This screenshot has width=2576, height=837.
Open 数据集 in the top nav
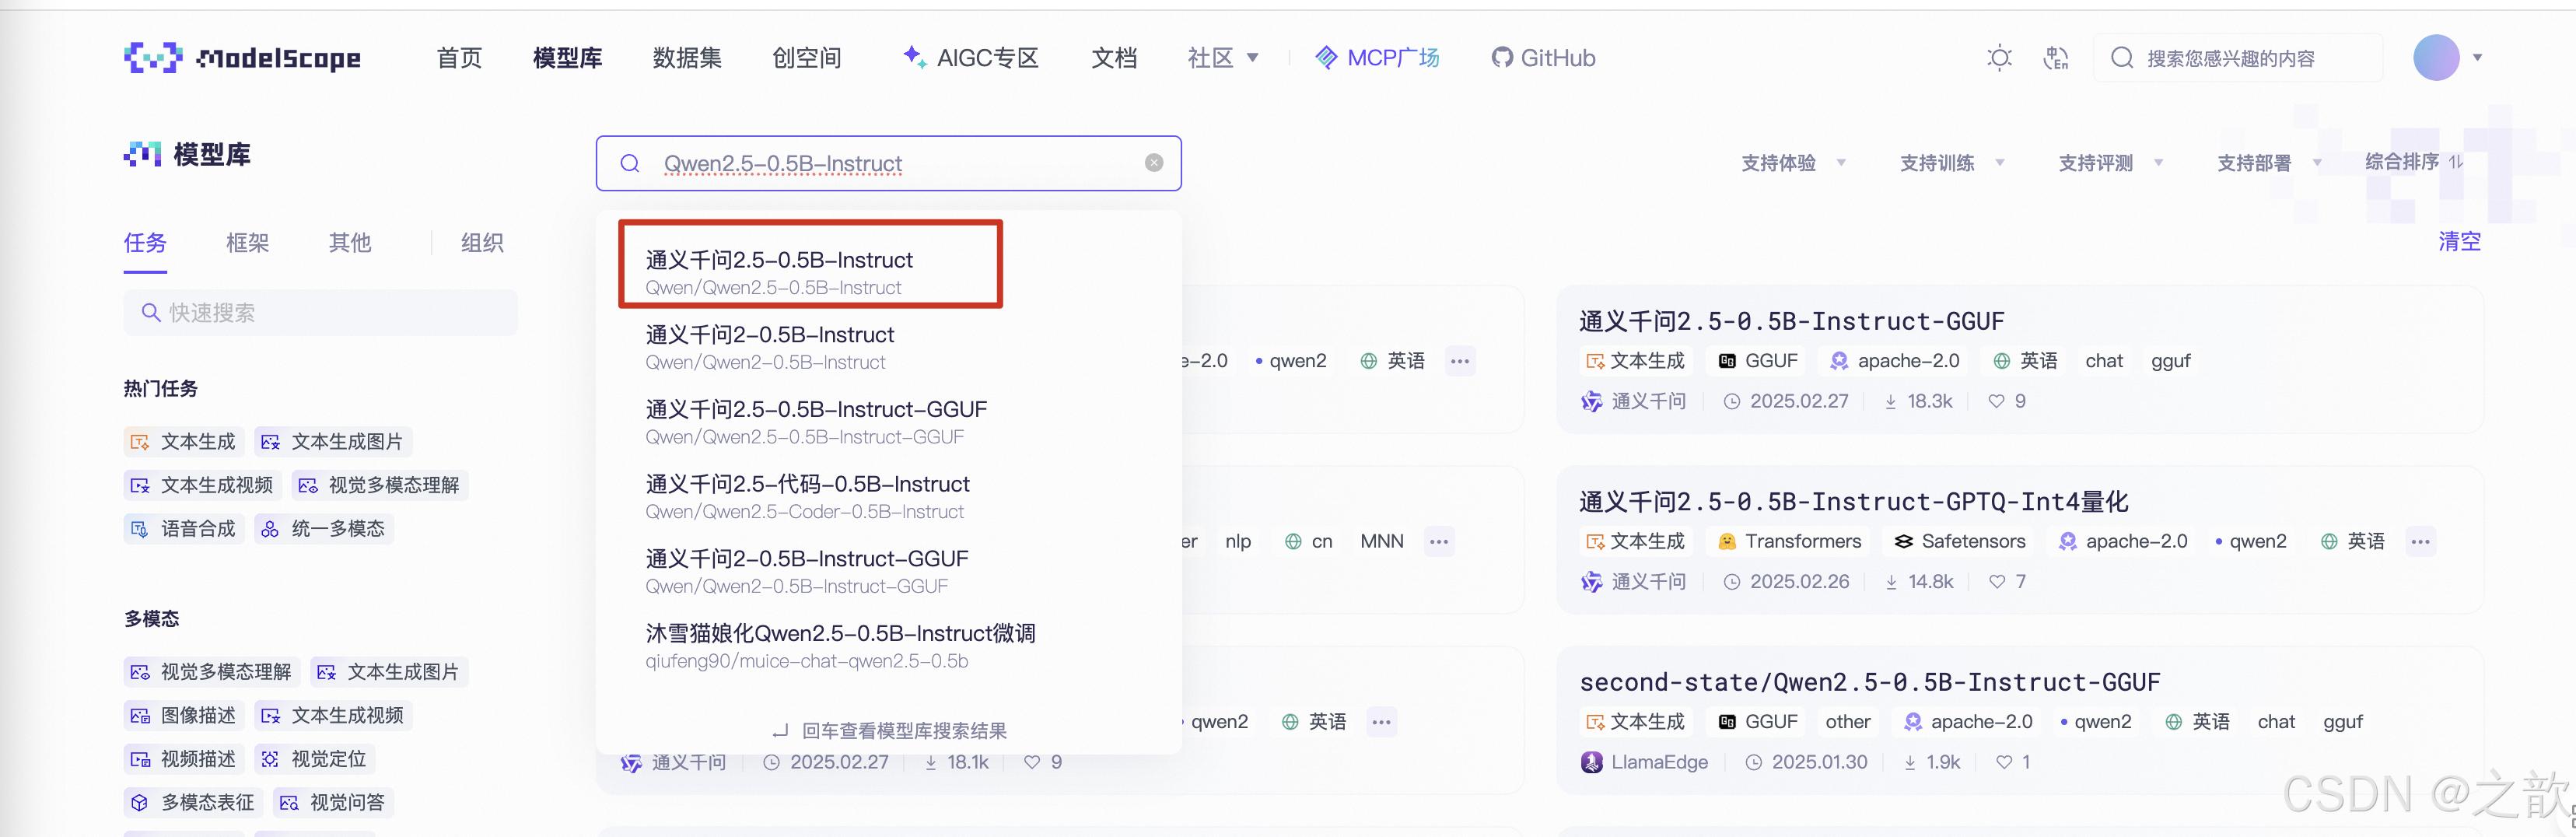point(687,58)
